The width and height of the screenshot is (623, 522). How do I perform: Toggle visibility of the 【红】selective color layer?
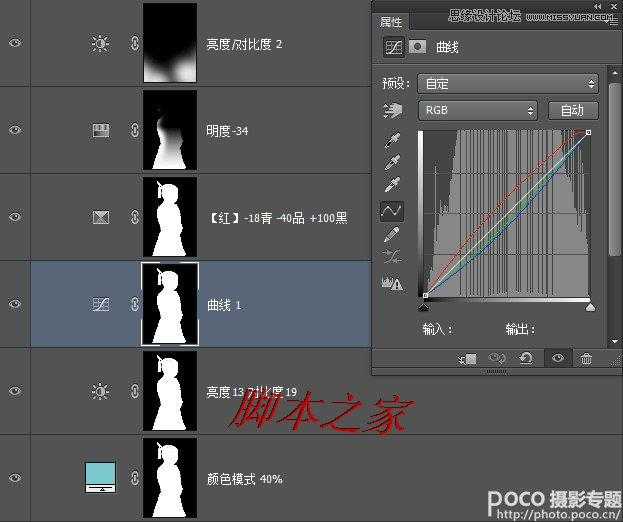(x=15, y=217)
